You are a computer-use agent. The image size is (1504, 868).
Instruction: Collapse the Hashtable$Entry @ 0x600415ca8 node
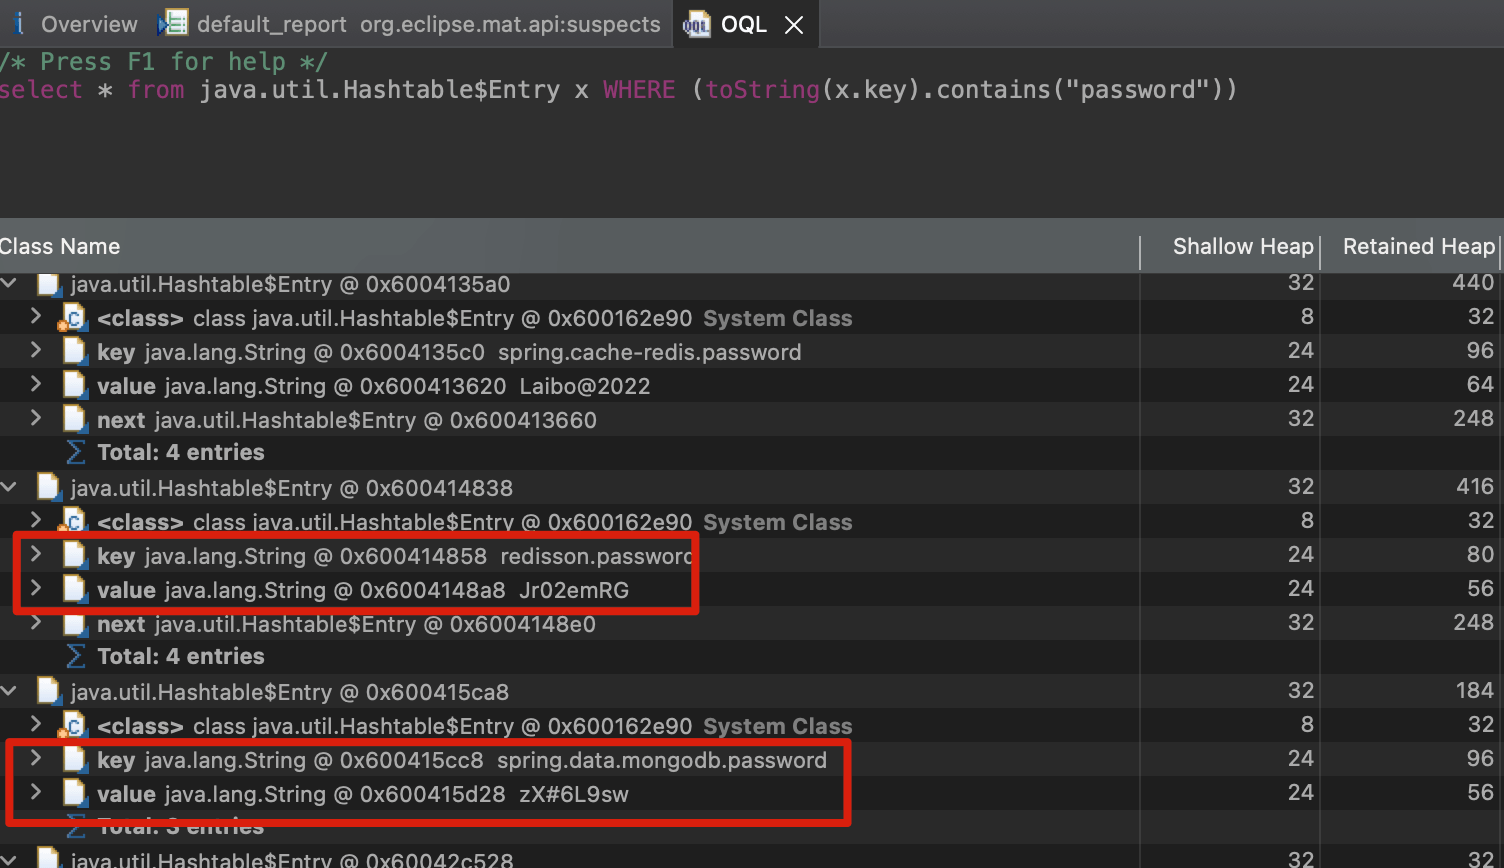click(10, 692)
